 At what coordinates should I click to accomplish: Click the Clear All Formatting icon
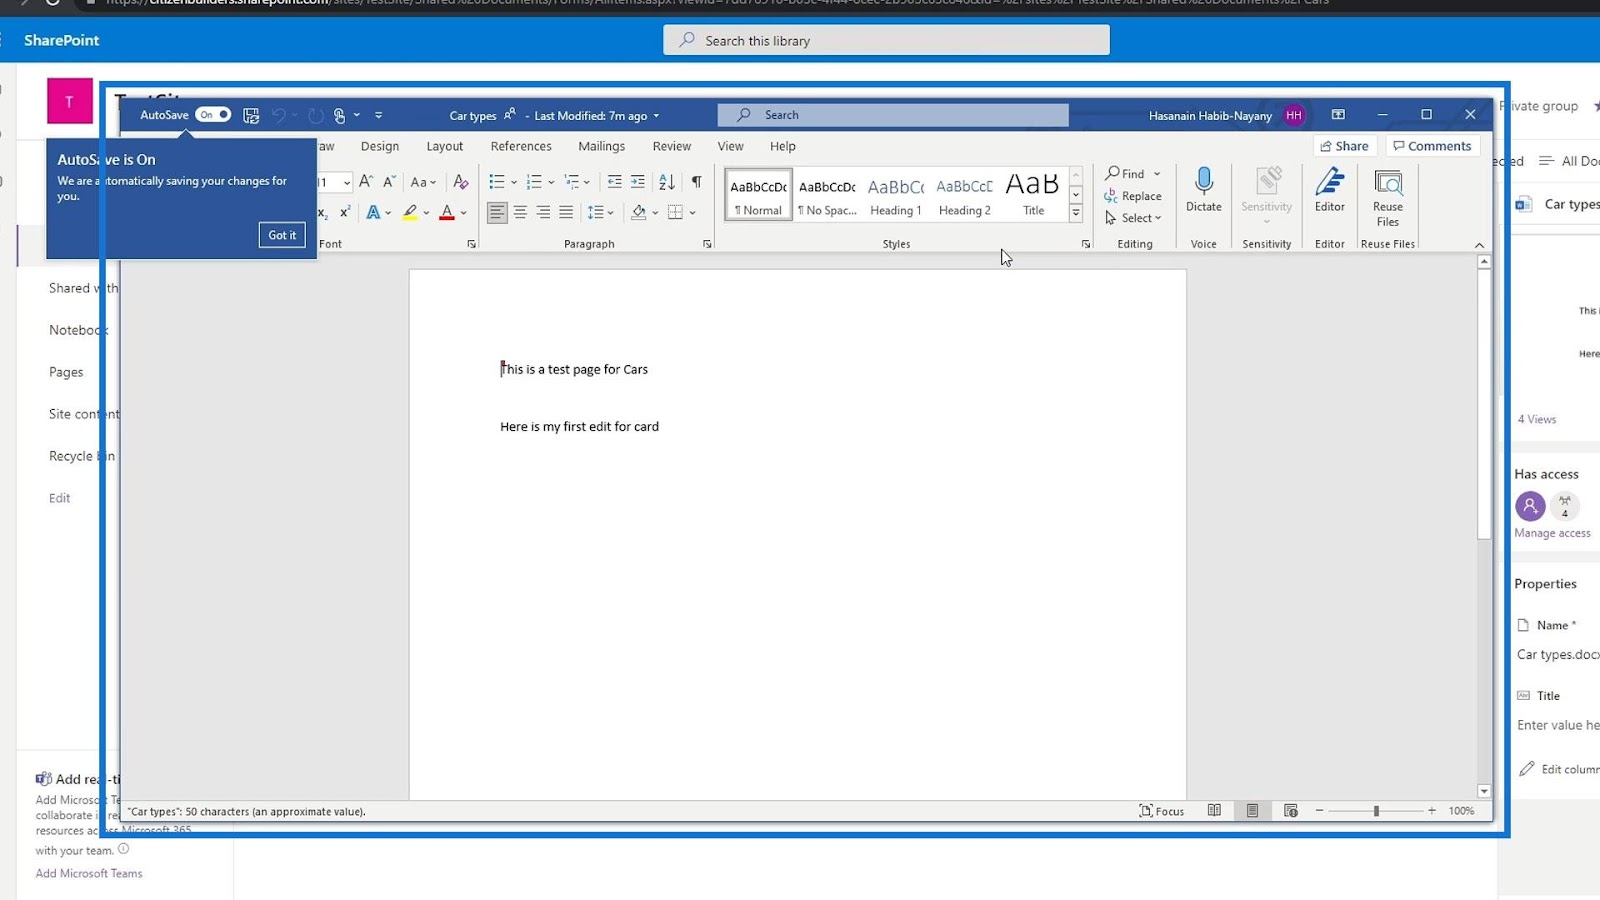(460, 182)
